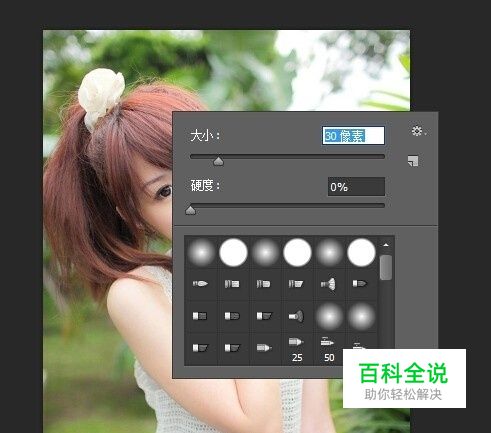The height and width of the screenshot is (433, 491).
Task: Choose the flat angle brush in third row
Action: [264, 316]
